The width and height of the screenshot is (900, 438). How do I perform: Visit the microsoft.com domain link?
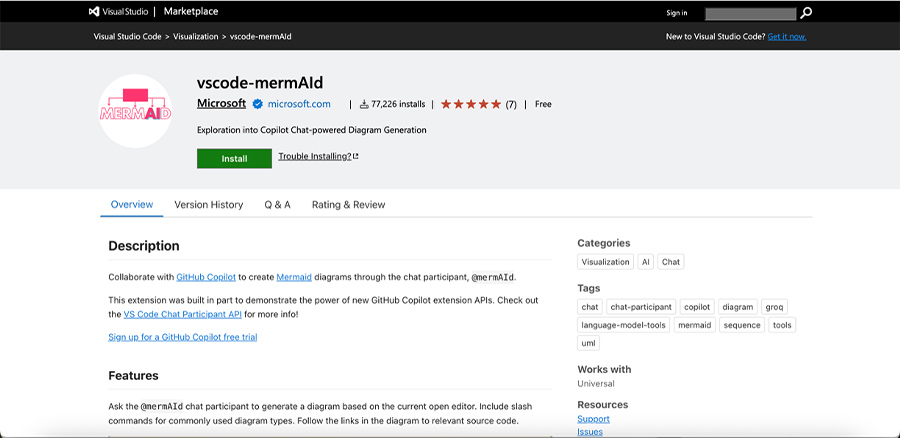[x=299, y=104]
